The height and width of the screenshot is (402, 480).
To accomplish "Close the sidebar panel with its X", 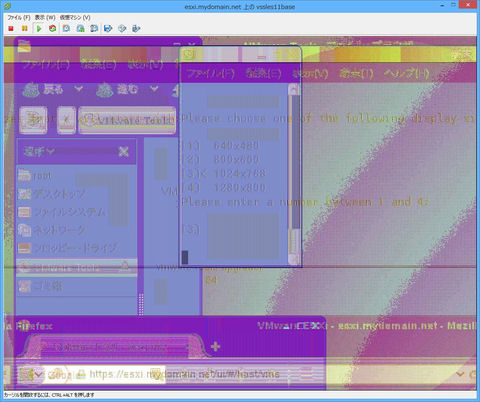I will [124, 152].
